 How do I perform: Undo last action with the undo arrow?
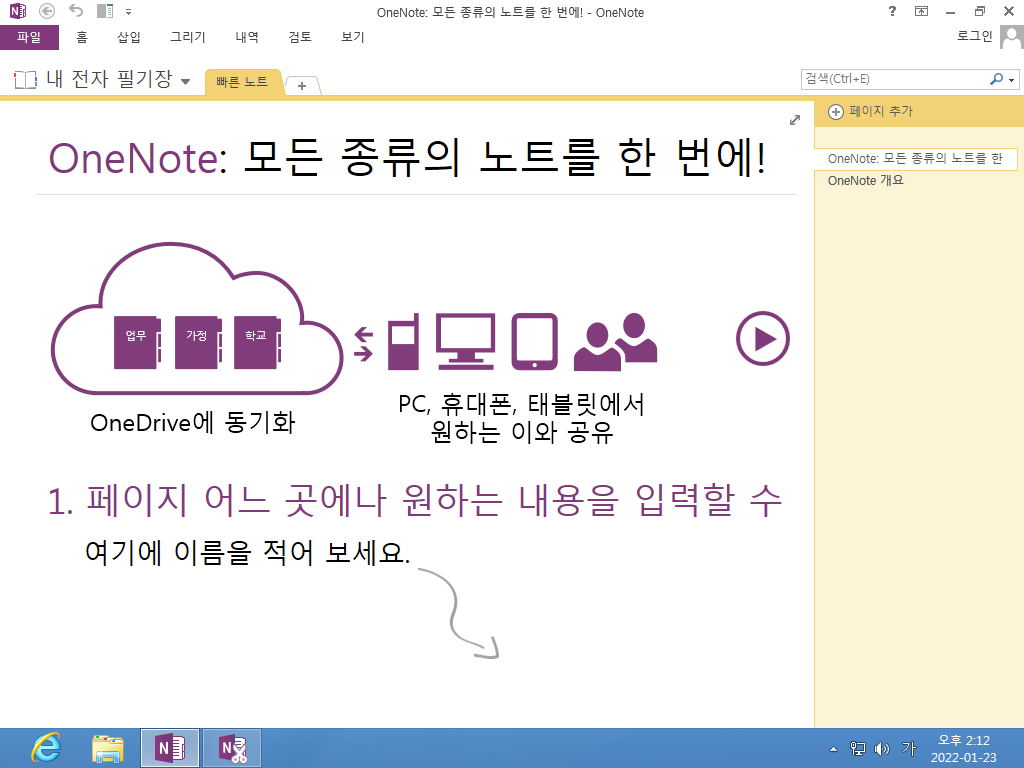click(76, 10)
